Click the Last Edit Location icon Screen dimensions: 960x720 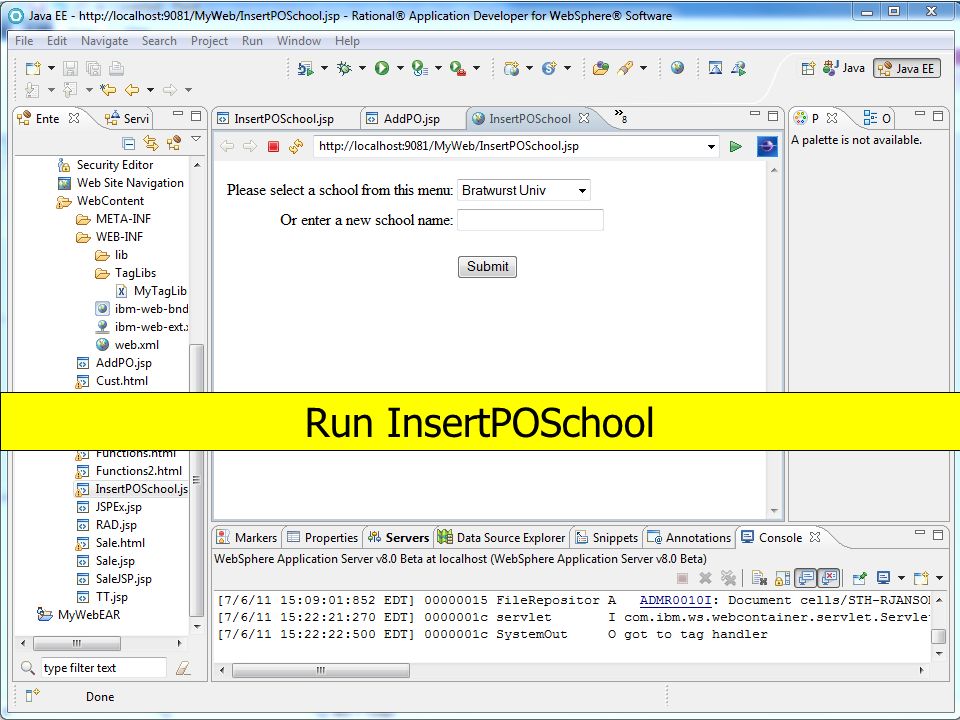[108, 90]
